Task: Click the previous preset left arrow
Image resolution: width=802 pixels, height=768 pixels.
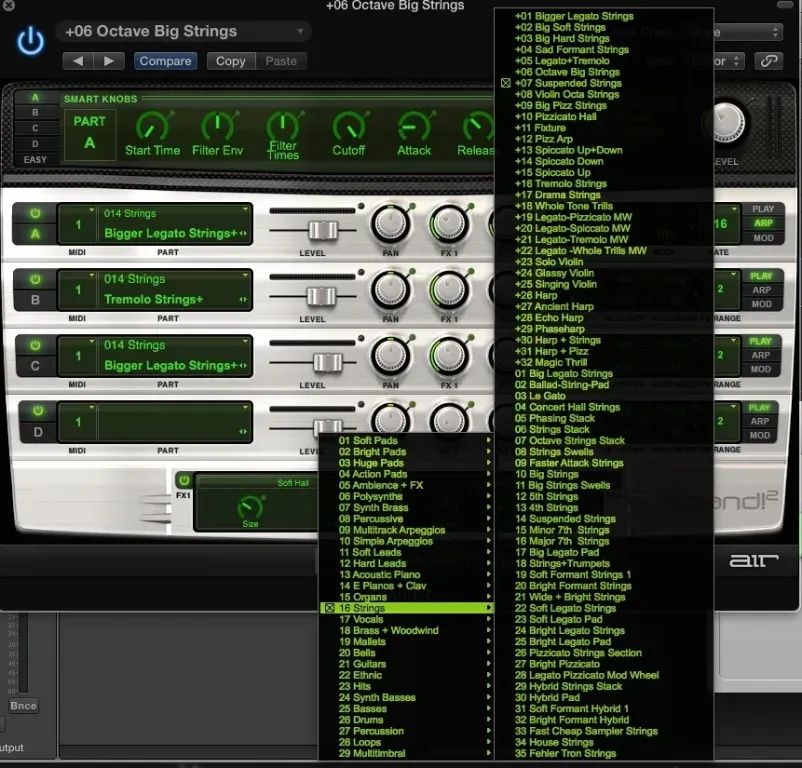Action: tap(78, 61)
